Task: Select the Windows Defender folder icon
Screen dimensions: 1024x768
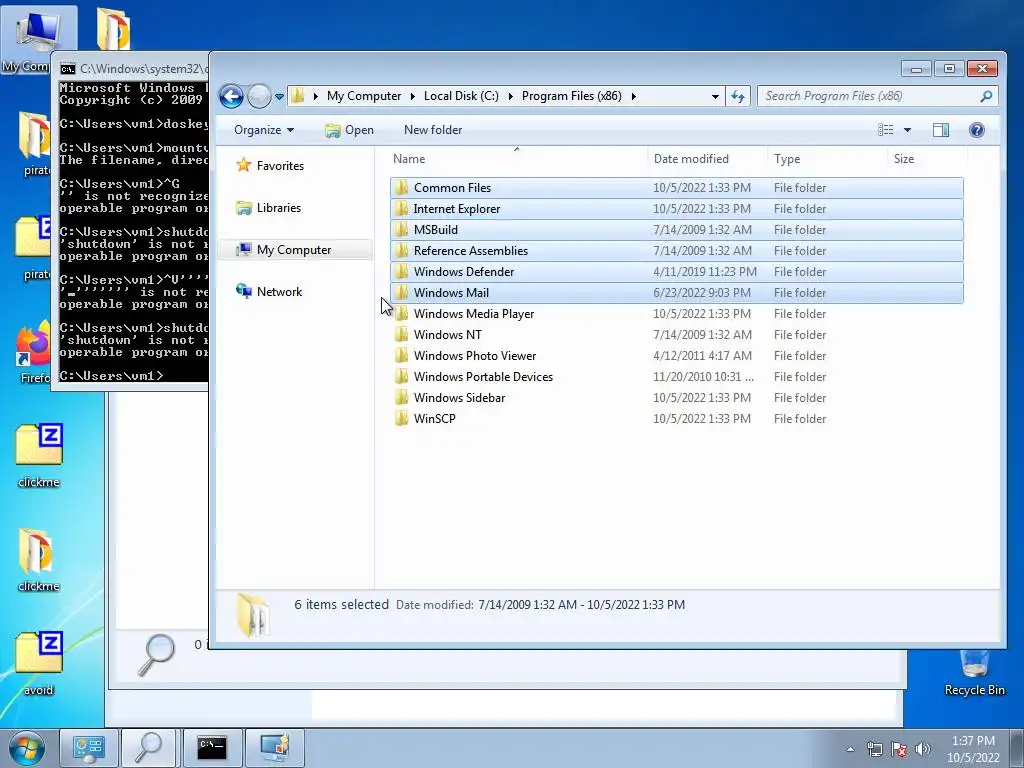Action: click(x=401, y=271)
